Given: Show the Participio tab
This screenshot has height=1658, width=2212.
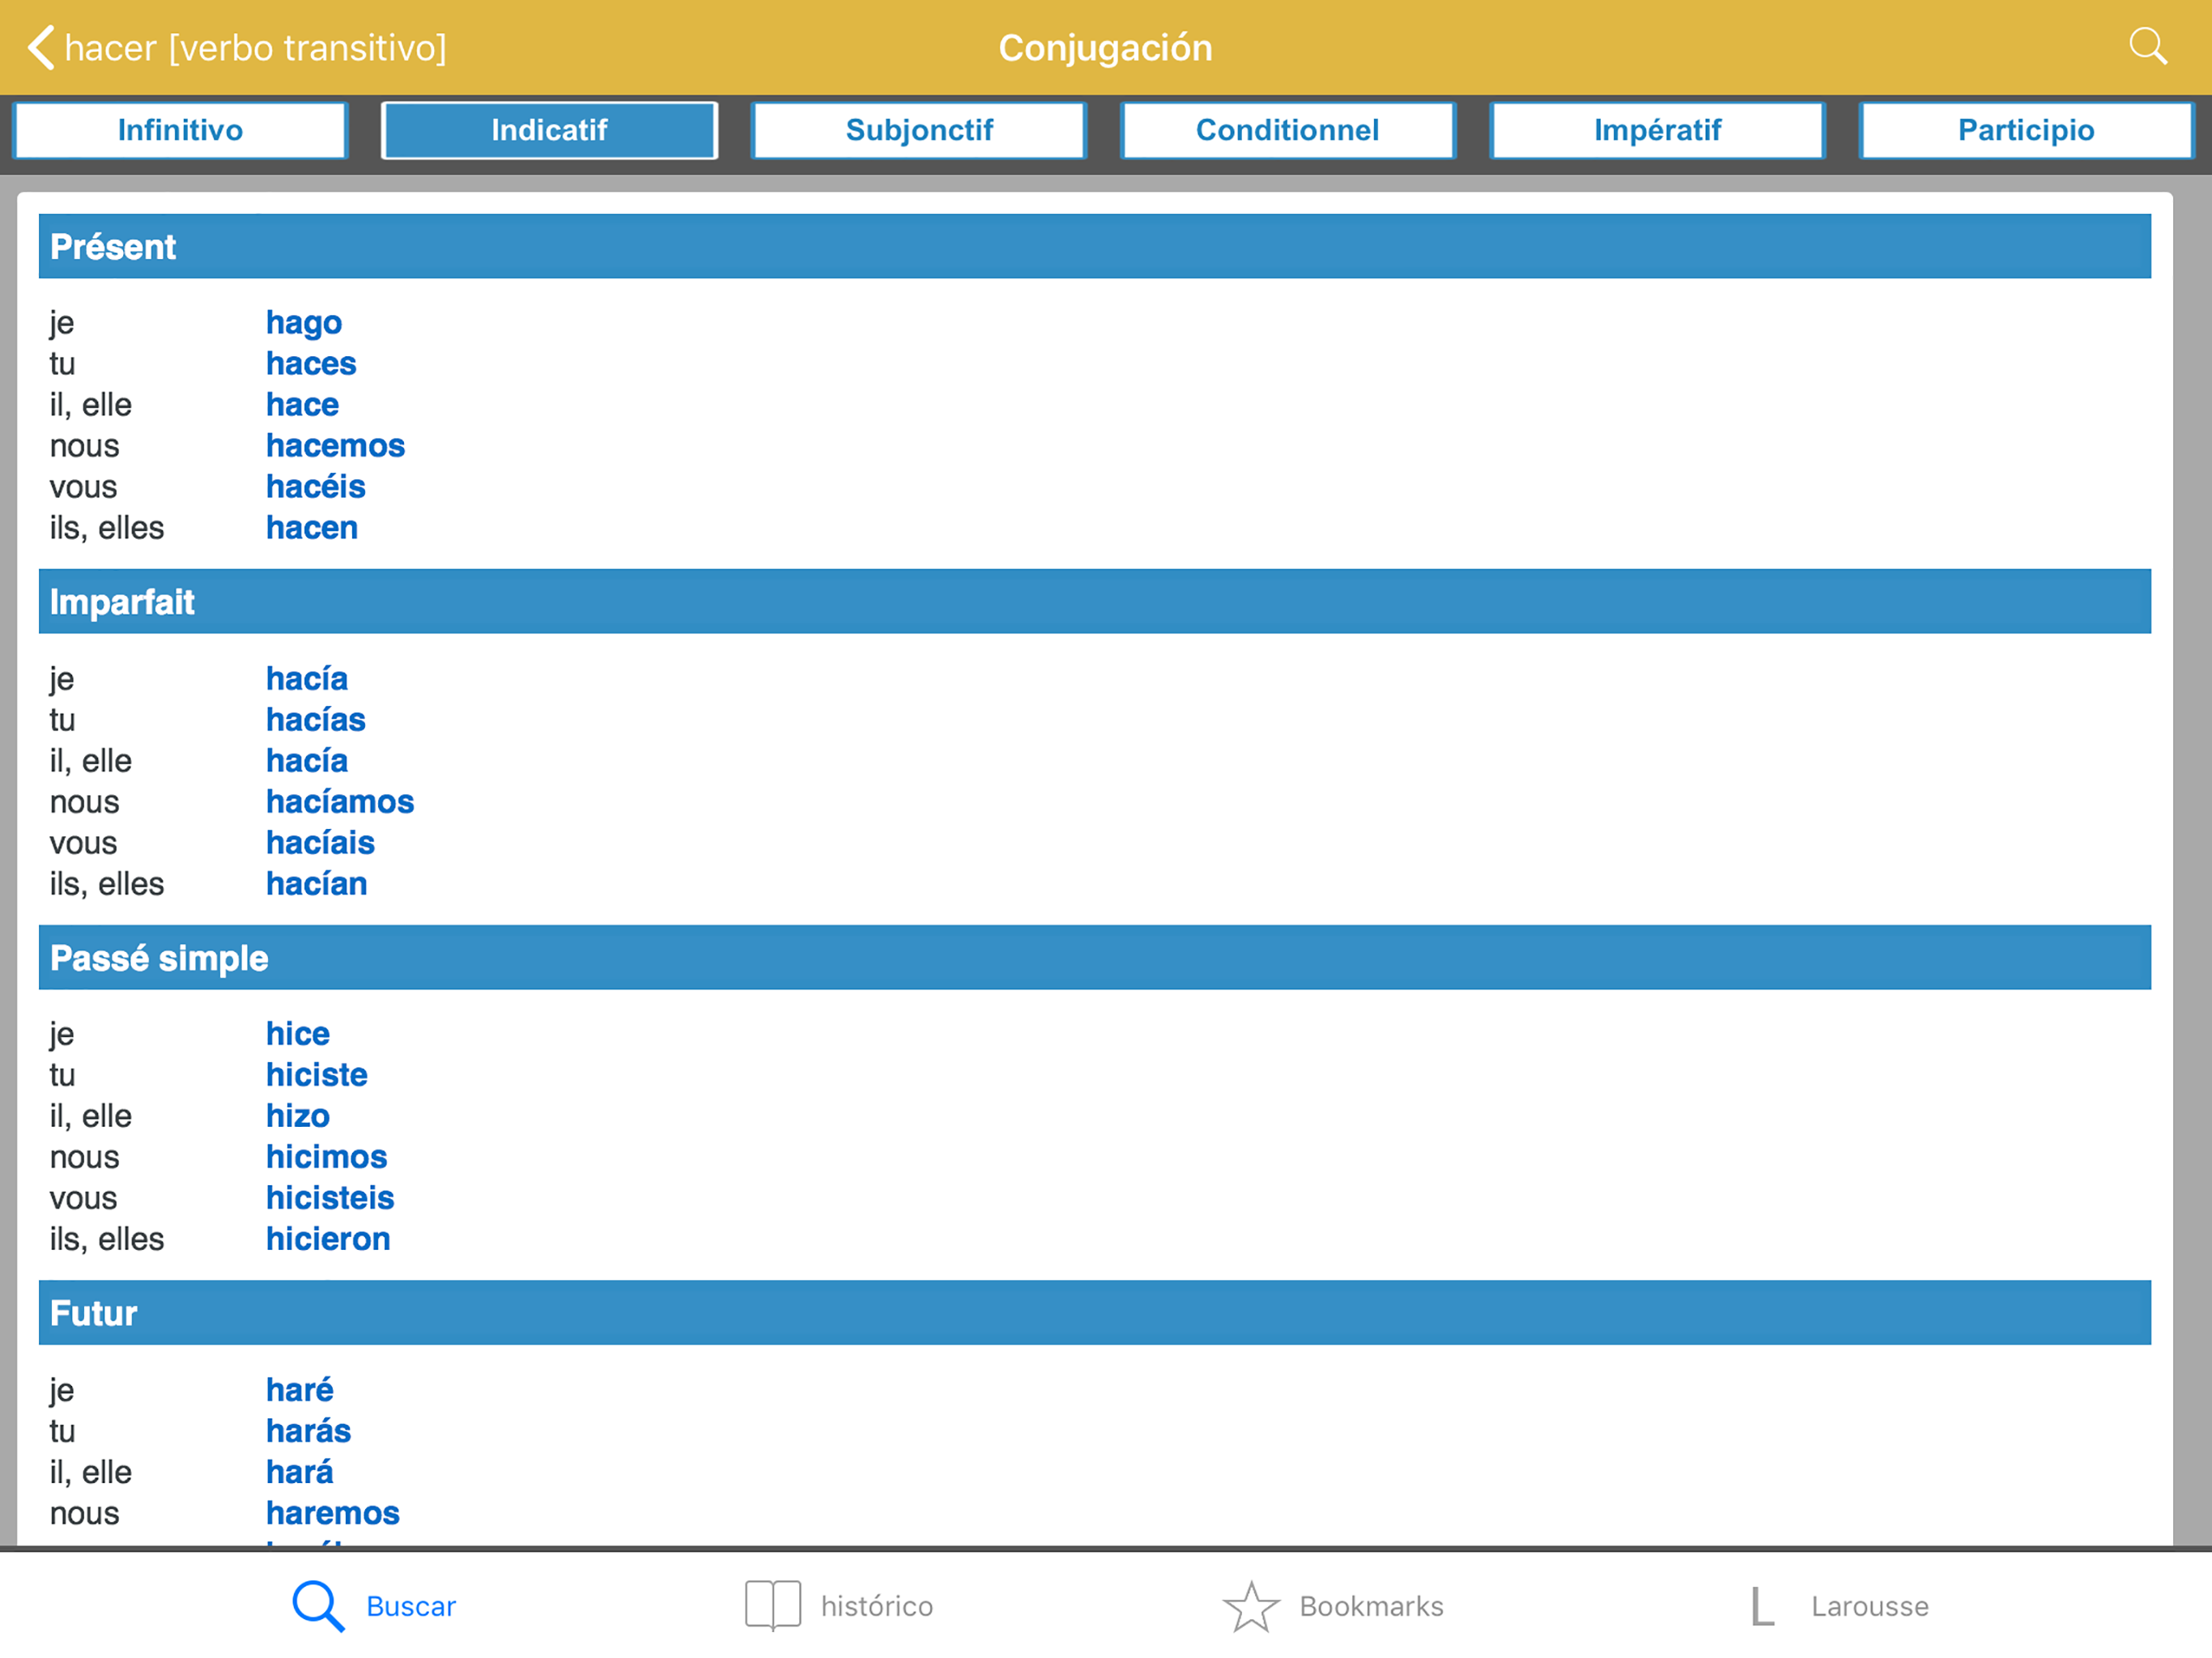Looking at the screenshot, I should pos(2026,130).
